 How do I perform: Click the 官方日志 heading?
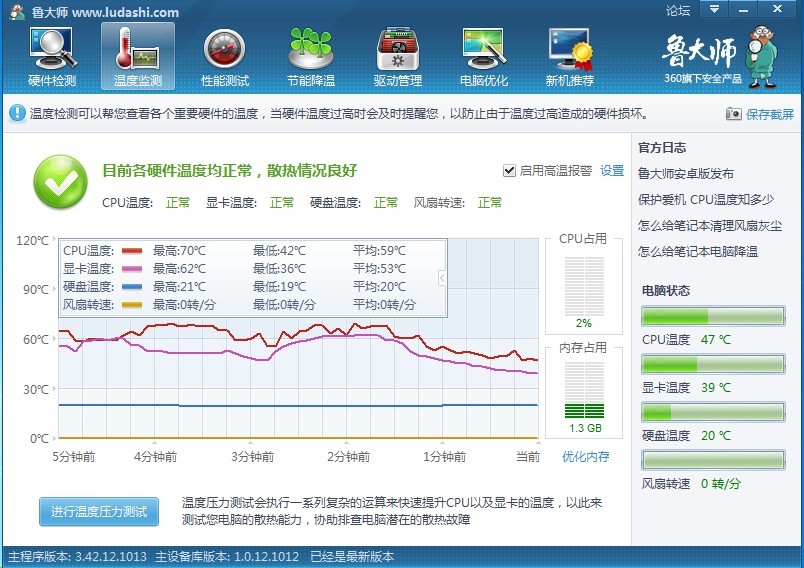pos(662,148)
